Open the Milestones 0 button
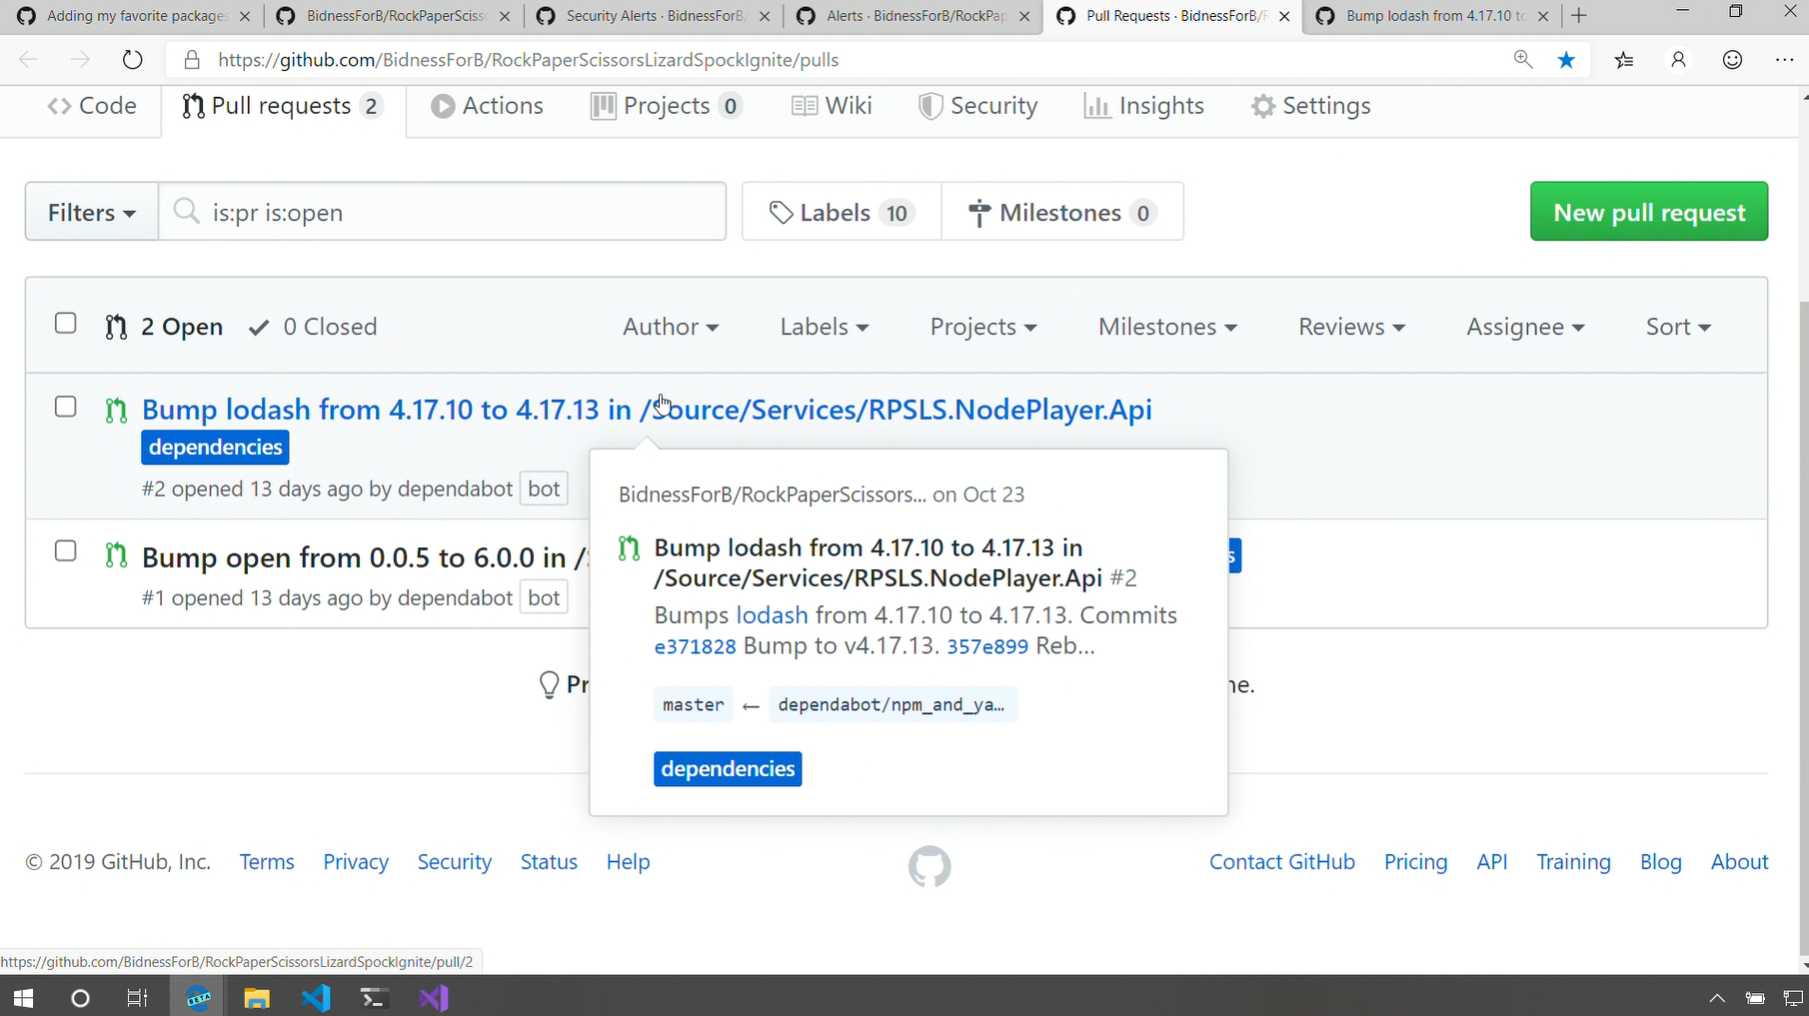The height and width of the screenshot is (1016, 1809). [x=1062, y=212]
